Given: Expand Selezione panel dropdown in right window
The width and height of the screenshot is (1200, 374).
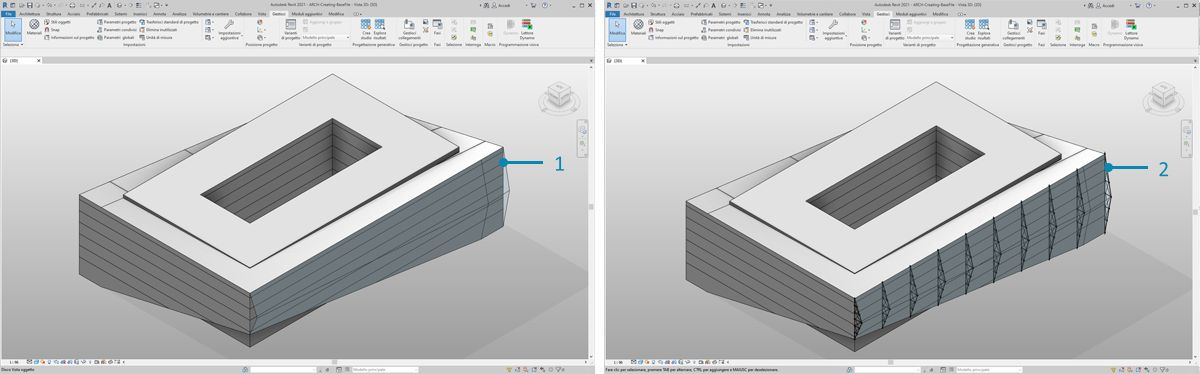Looking at the screenshot, I should 617,45.
